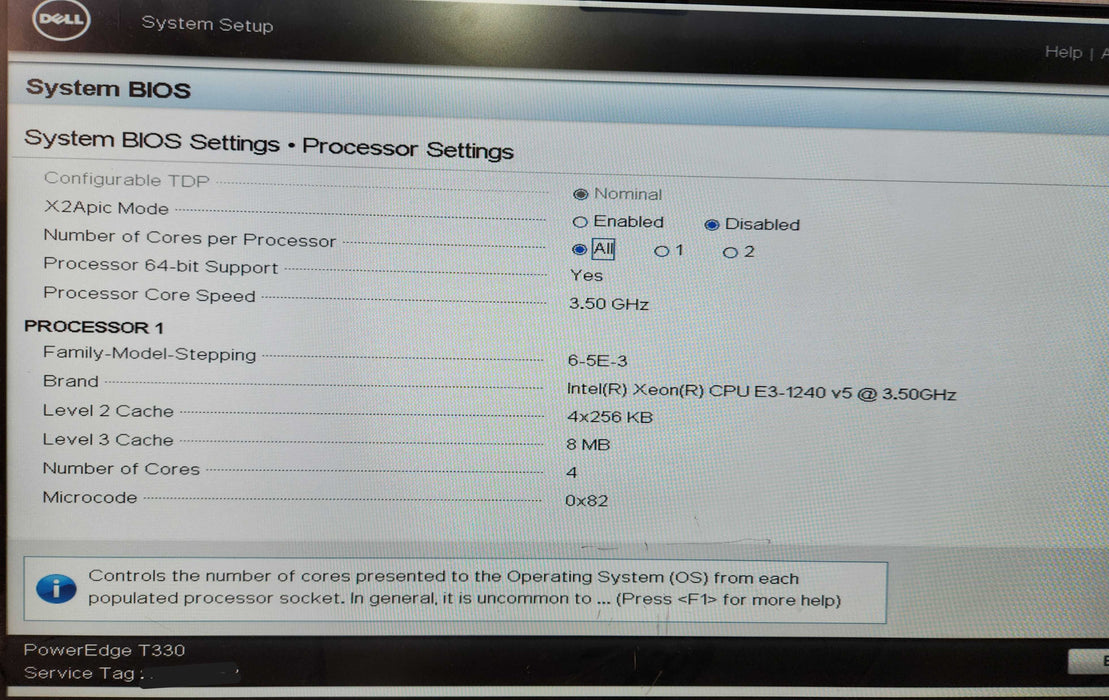Screen dimensions: 1109x700
Task: Select the Level 2 Cache label
Action: (x=108, y=411)
